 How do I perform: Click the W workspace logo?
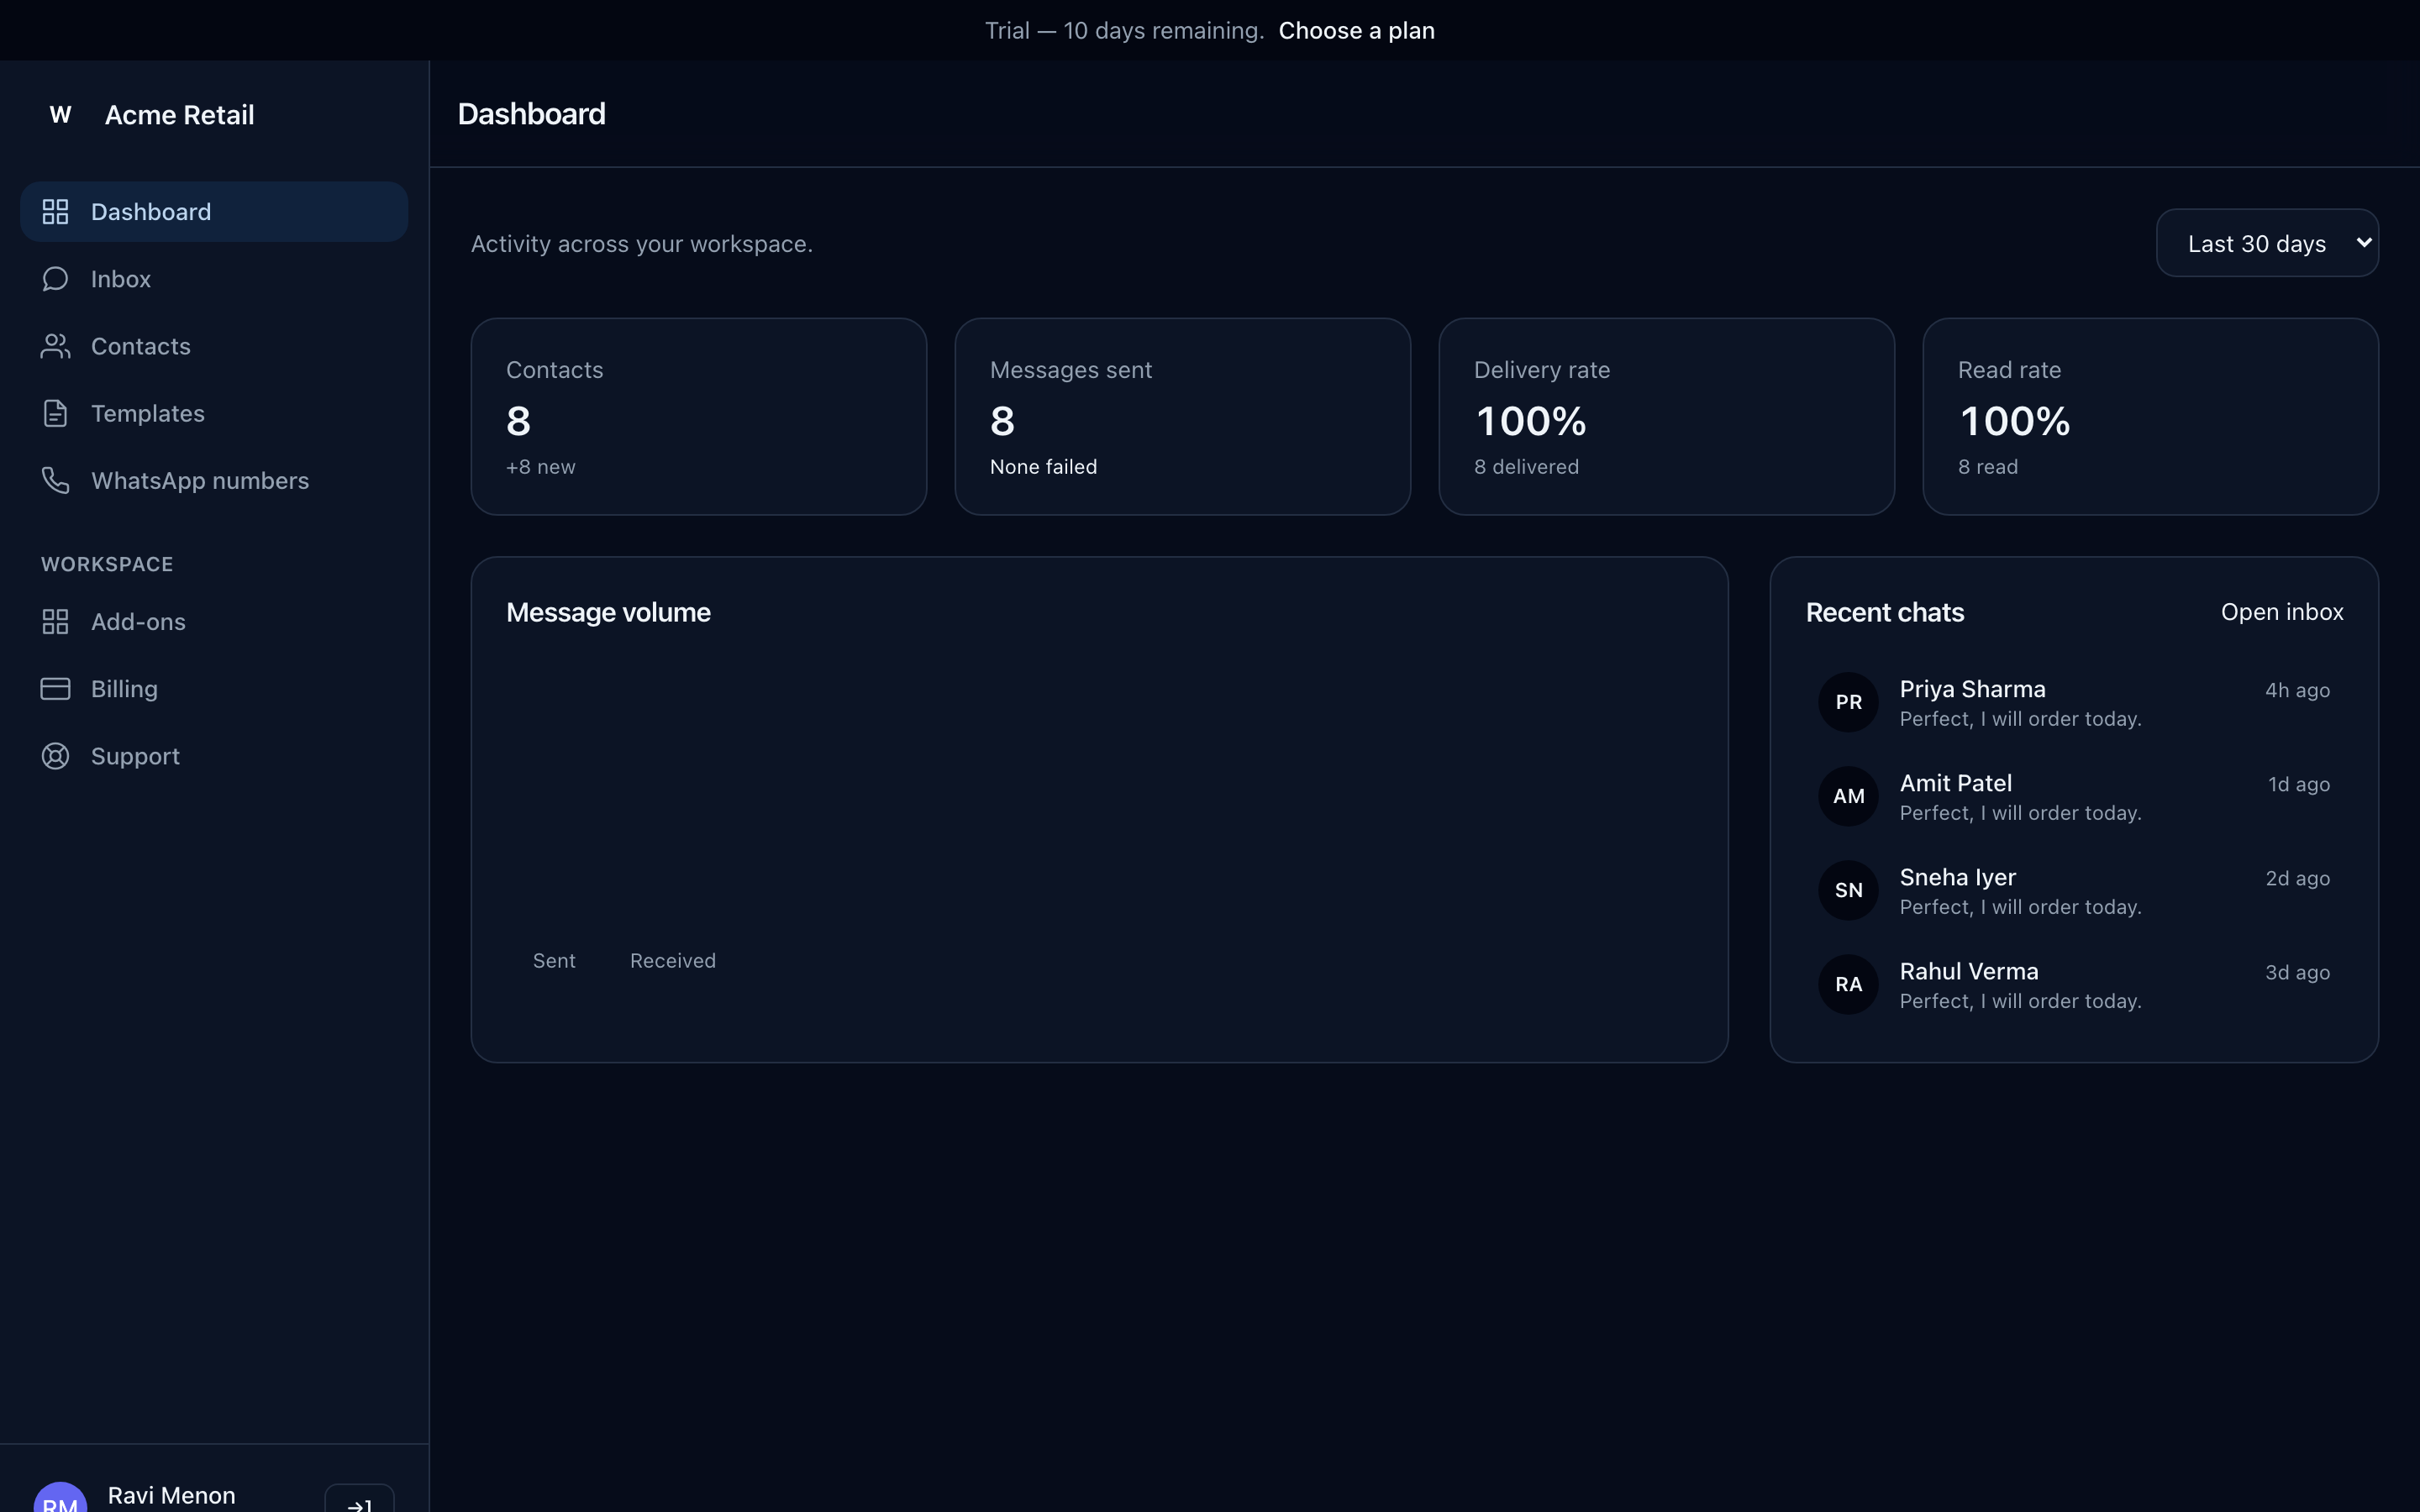(x=60, y=114)
